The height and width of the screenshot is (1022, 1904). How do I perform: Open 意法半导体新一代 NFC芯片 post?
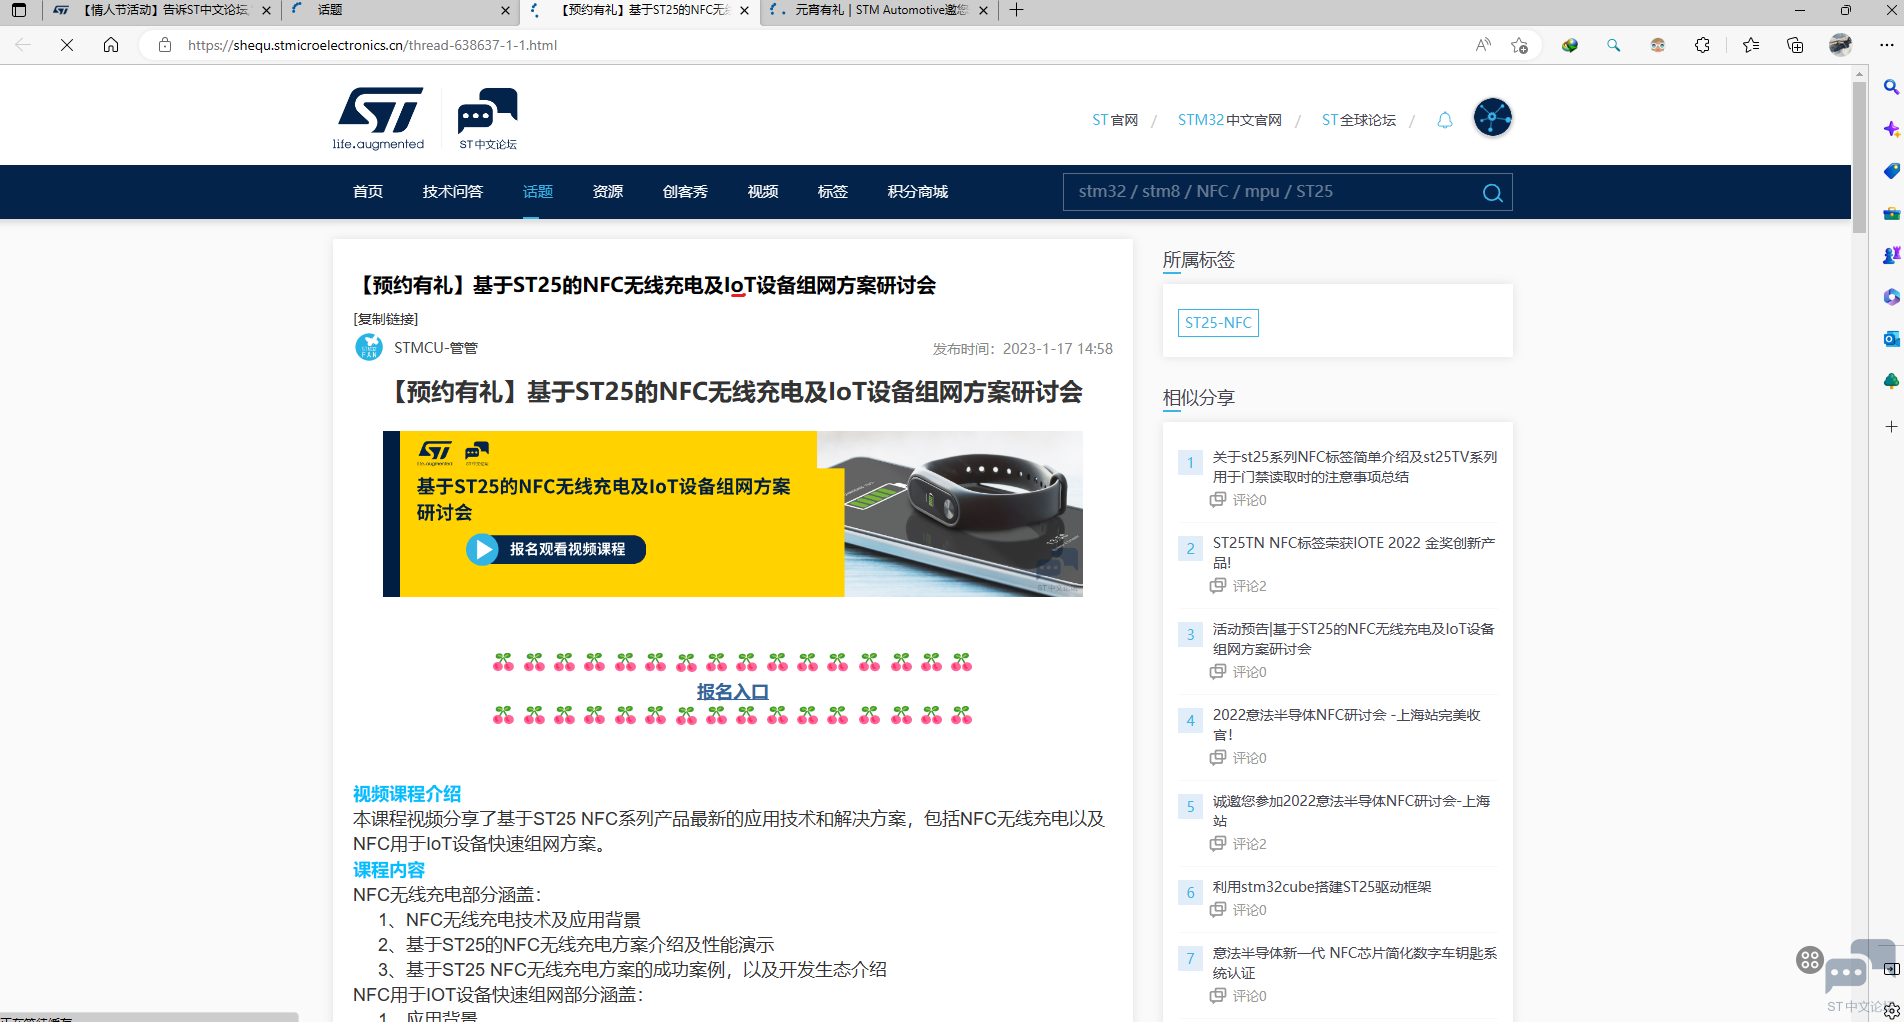coord(1355,963)
